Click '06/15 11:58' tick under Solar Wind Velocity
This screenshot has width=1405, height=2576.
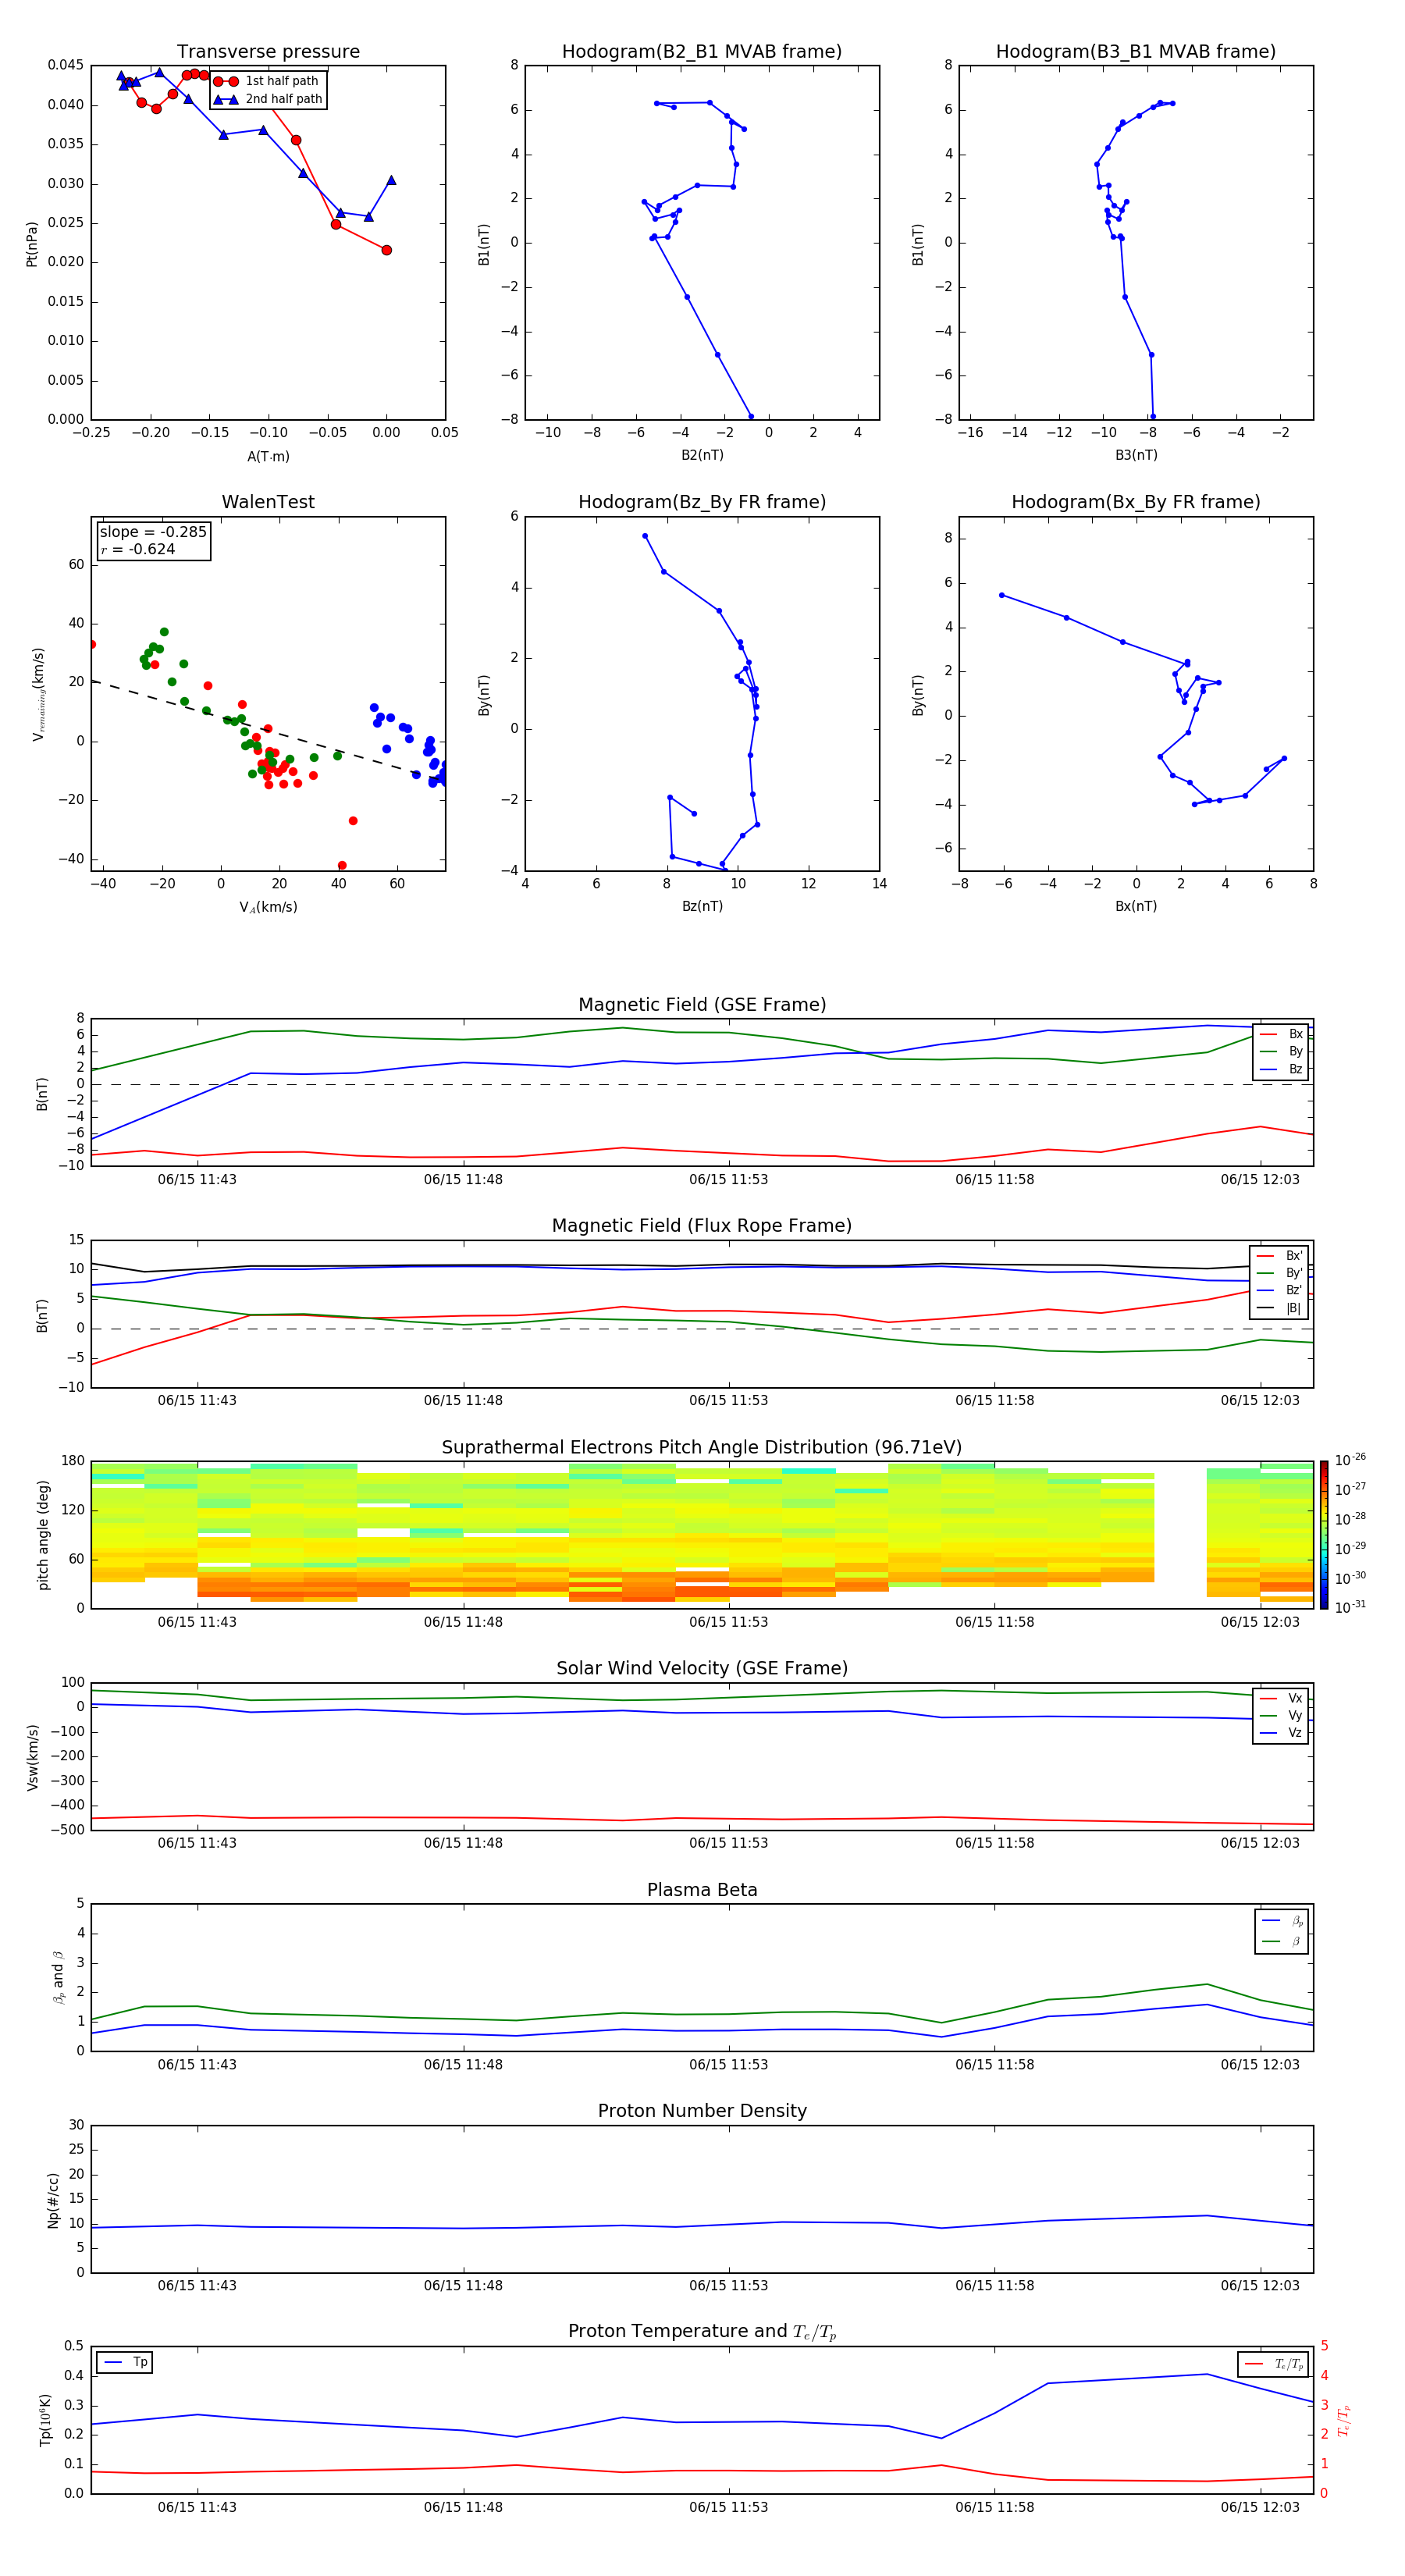pos(994,1843)
